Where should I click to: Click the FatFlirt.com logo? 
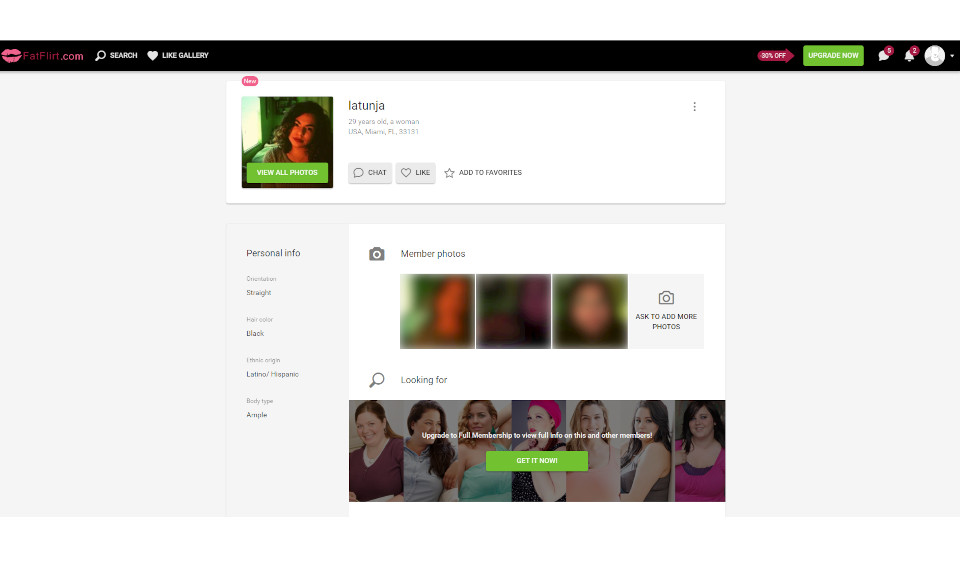tap(43, 56)
